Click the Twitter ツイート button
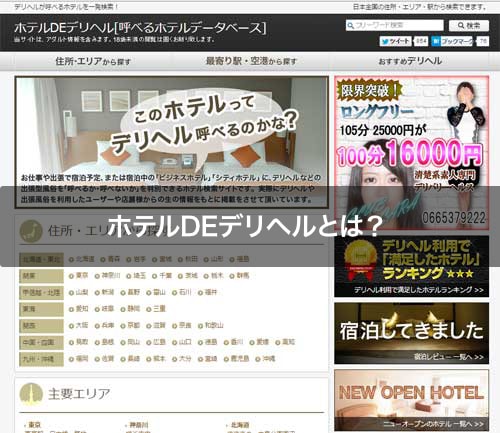Viewport: 500px width, 433px height. 395,41
